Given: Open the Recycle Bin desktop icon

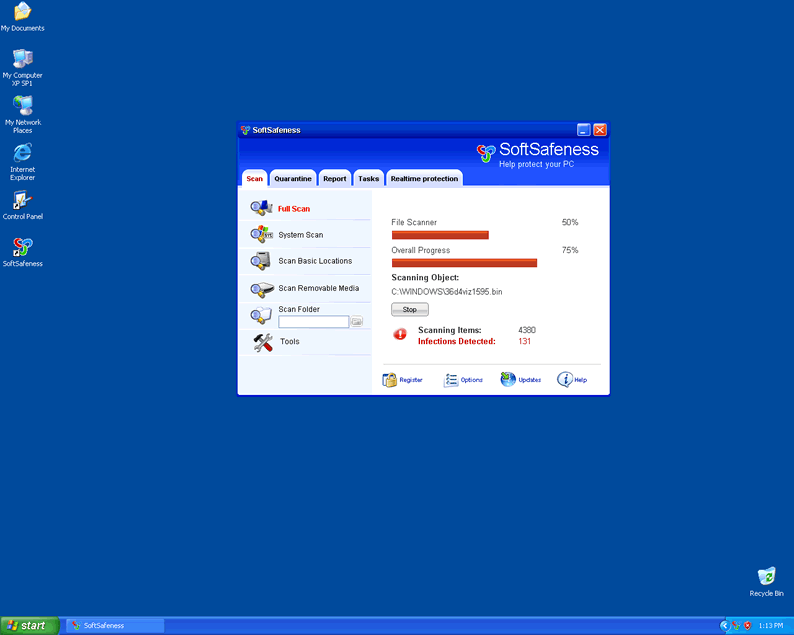Looking at the screenshot, I should coord(766,577).
